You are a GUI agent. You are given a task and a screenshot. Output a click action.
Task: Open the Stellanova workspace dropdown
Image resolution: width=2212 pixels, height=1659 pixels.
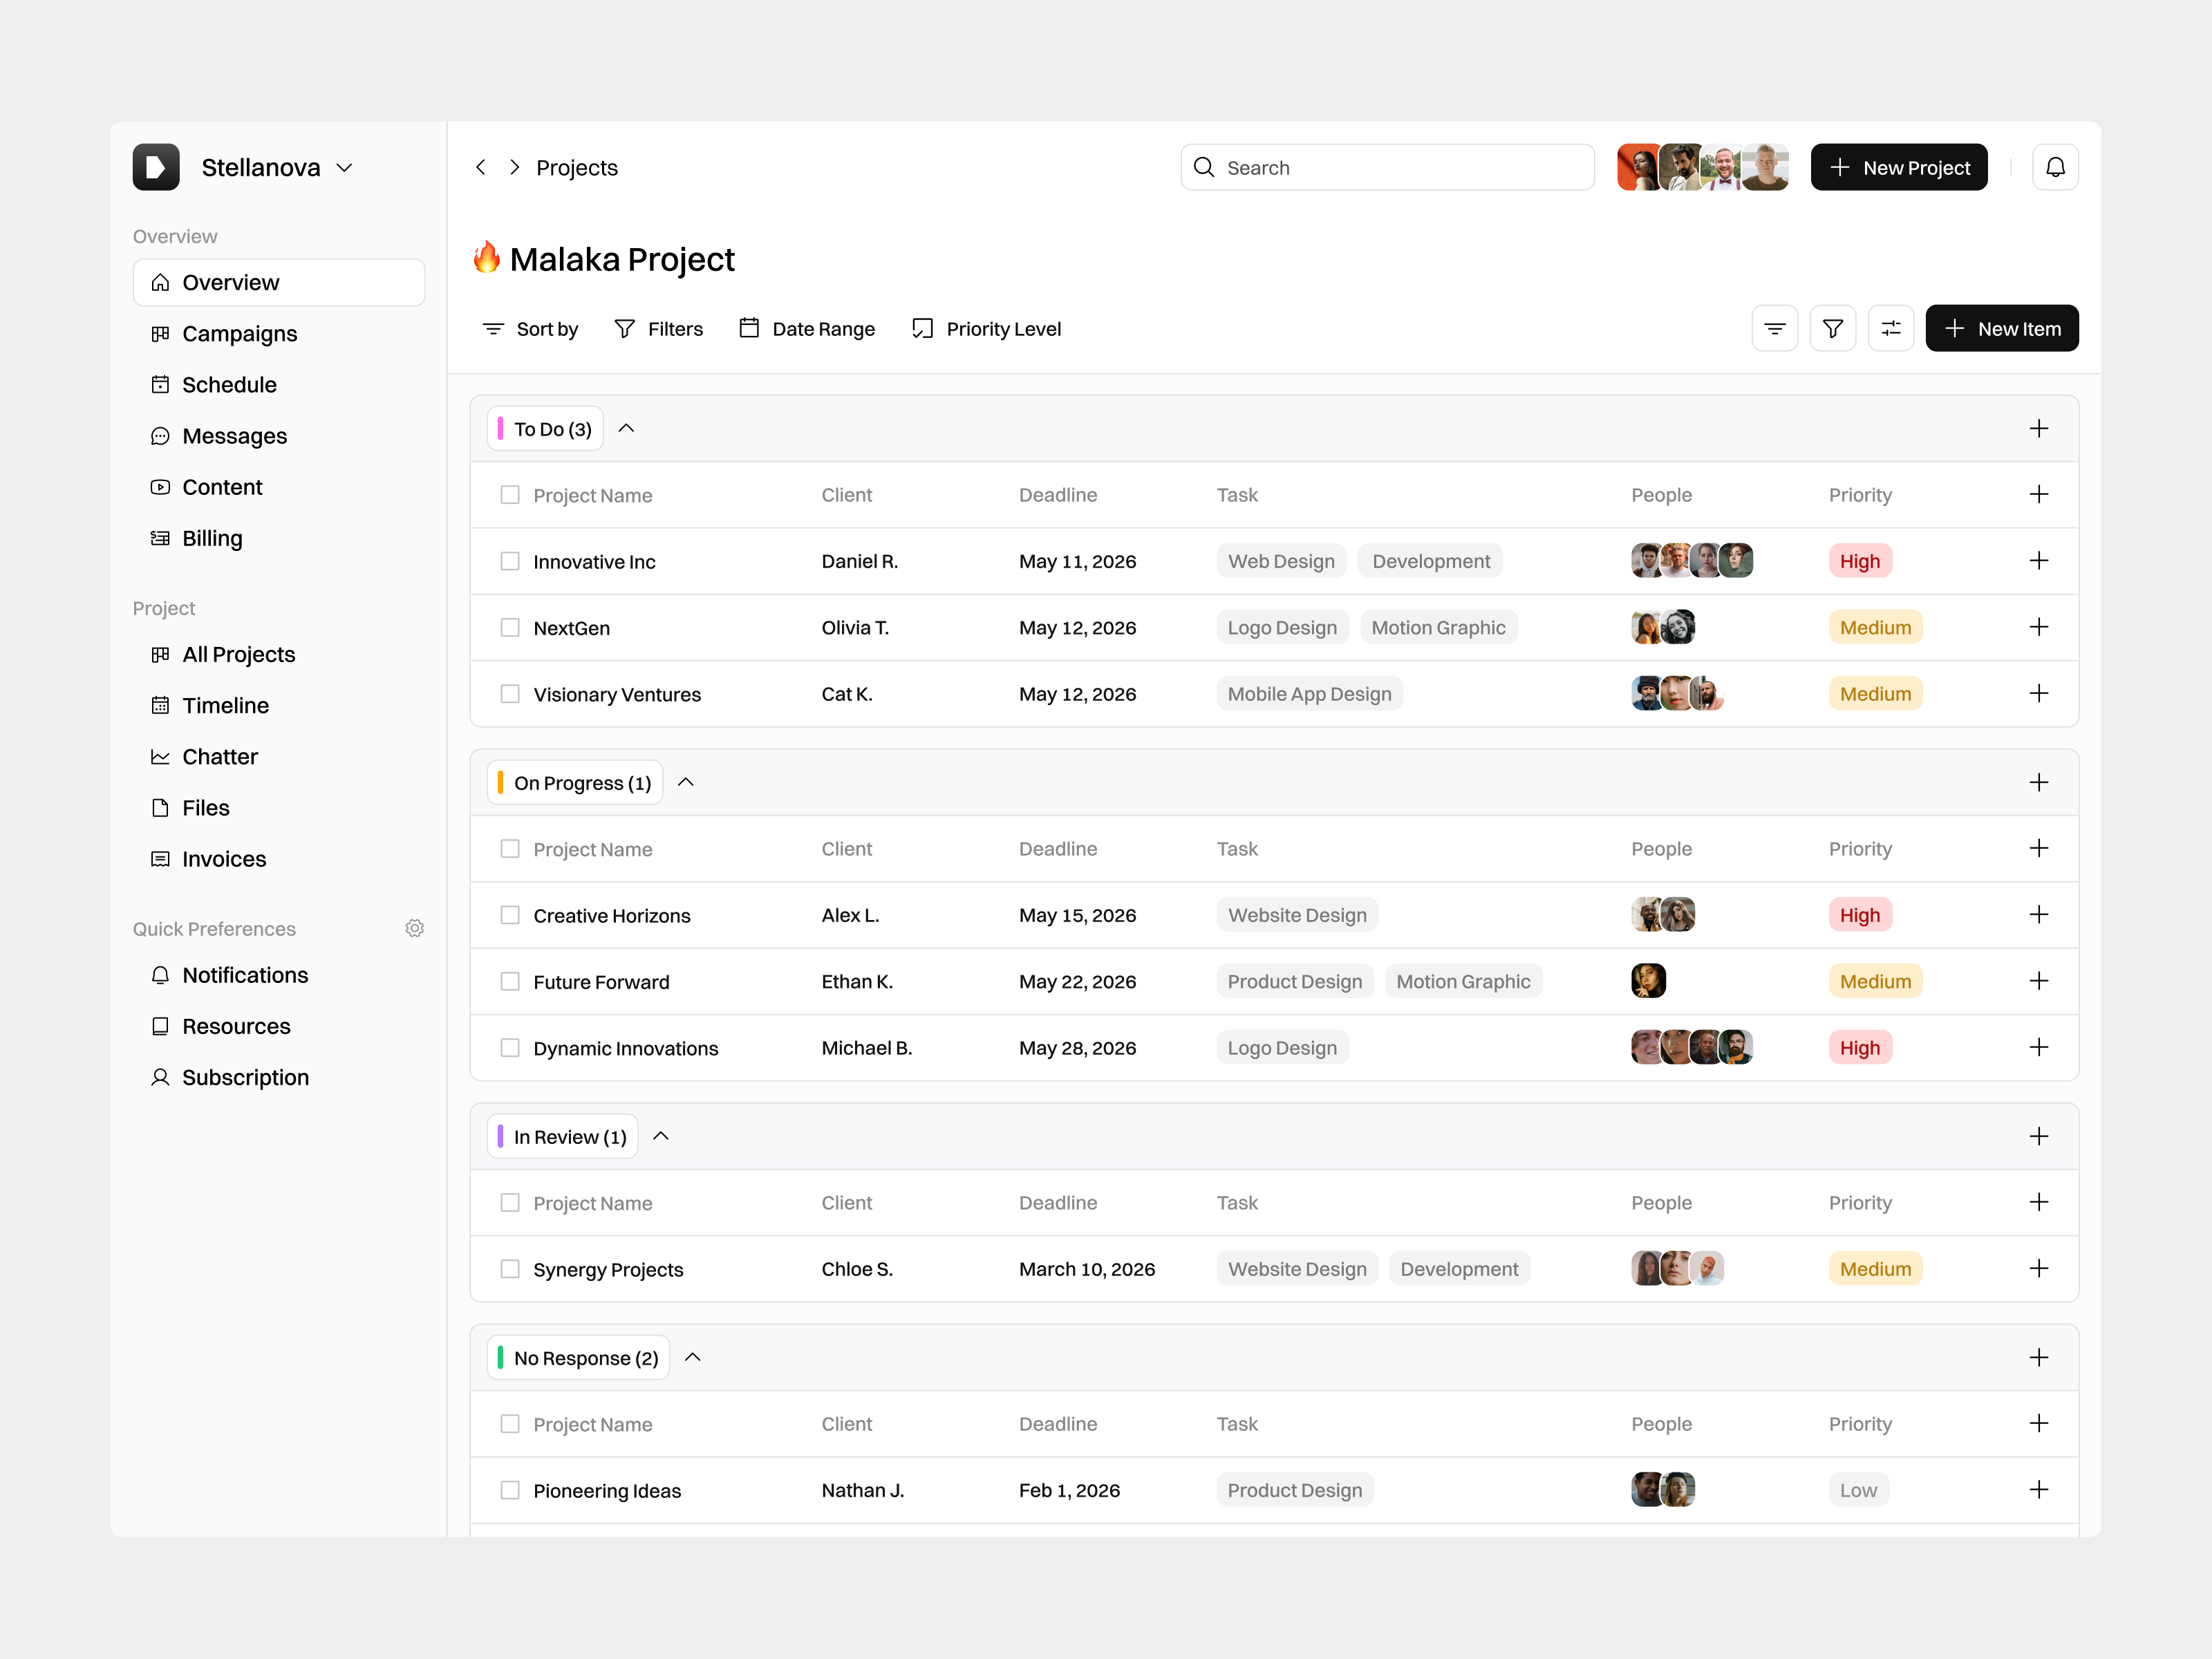tap(344, 168)
